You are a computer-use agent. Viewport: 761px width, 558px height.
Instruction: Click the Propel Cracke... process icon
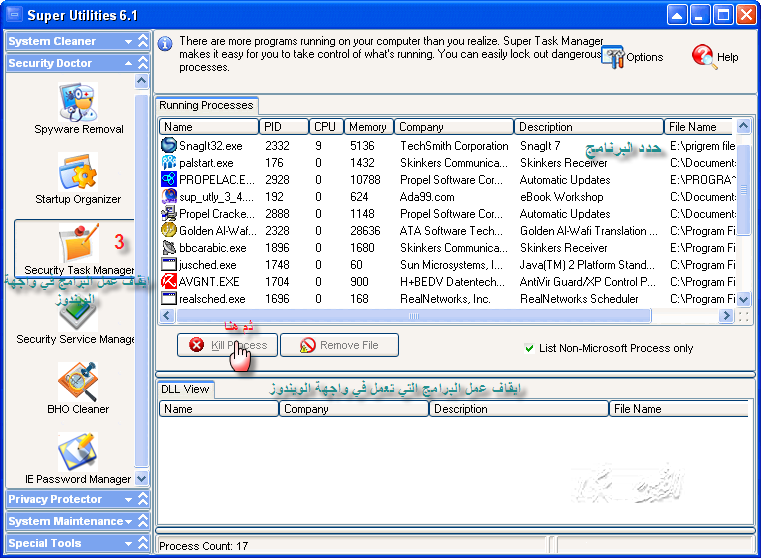pos(168,213)
